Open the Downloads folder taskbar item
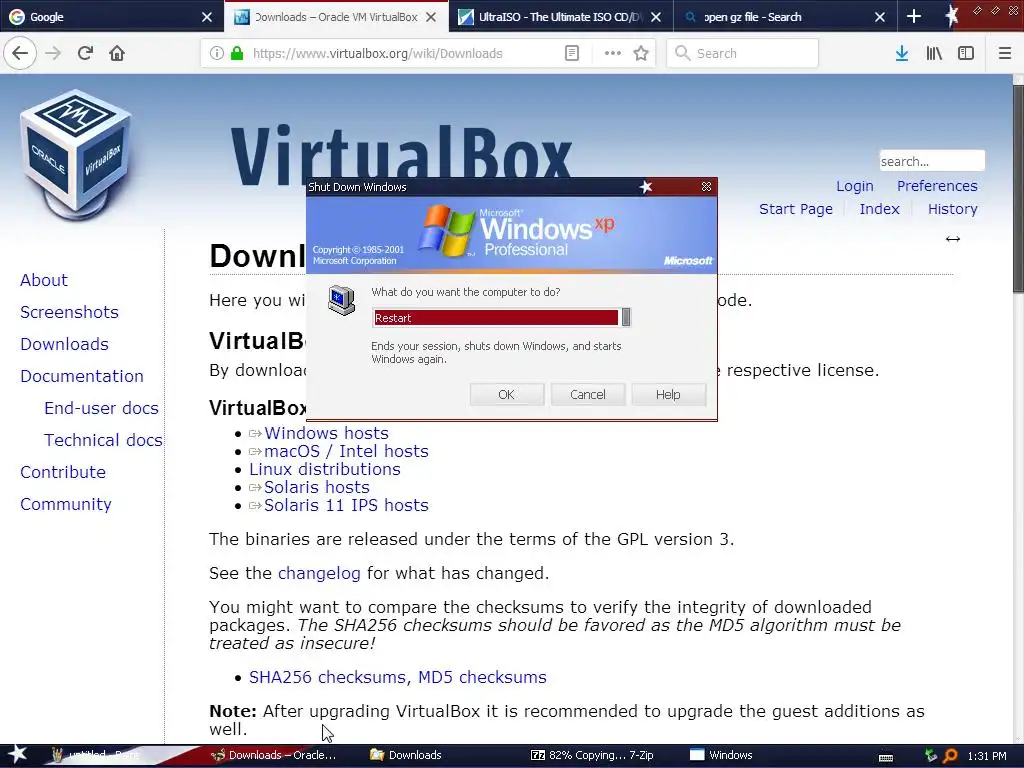 406,755
